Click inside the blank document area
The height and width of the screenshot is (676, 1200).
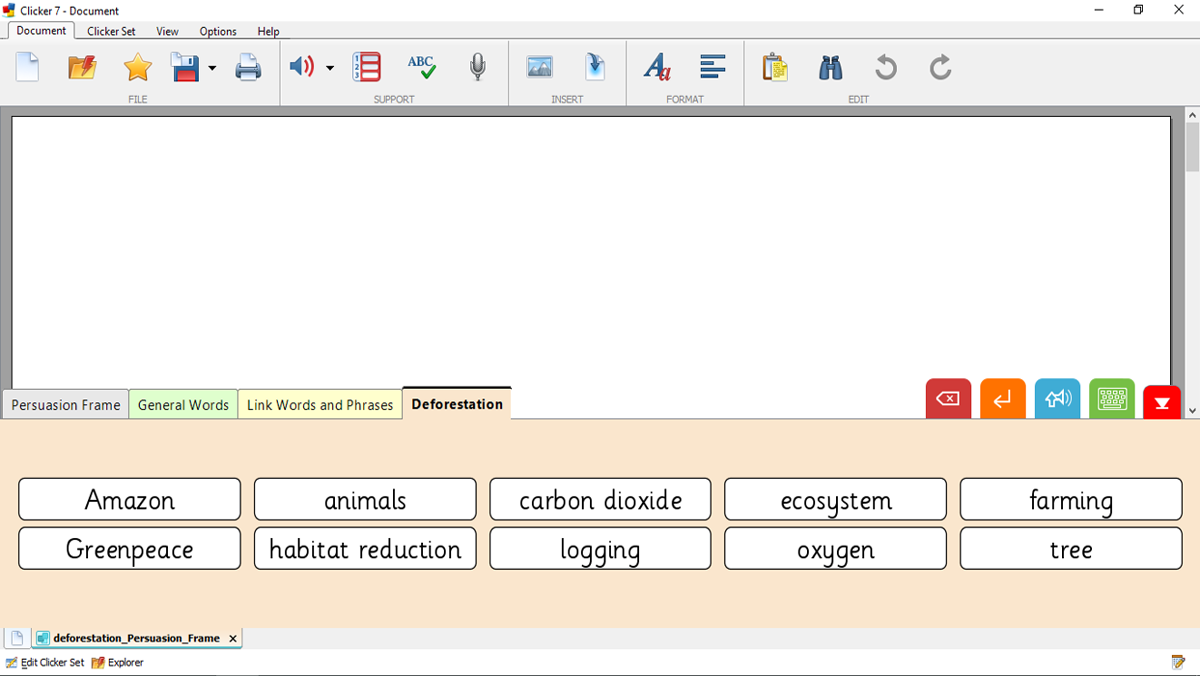(590, 250)
